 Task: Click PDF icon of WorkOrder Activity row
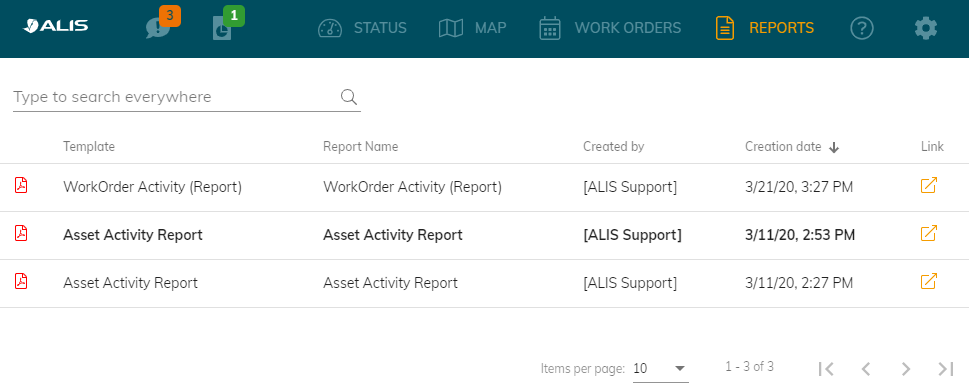(21, 185)
